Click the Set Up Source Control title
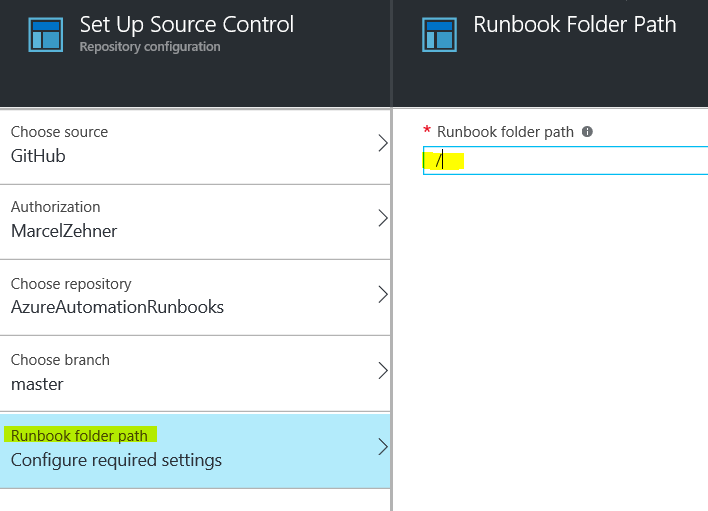708x511 pixels. 187,25
